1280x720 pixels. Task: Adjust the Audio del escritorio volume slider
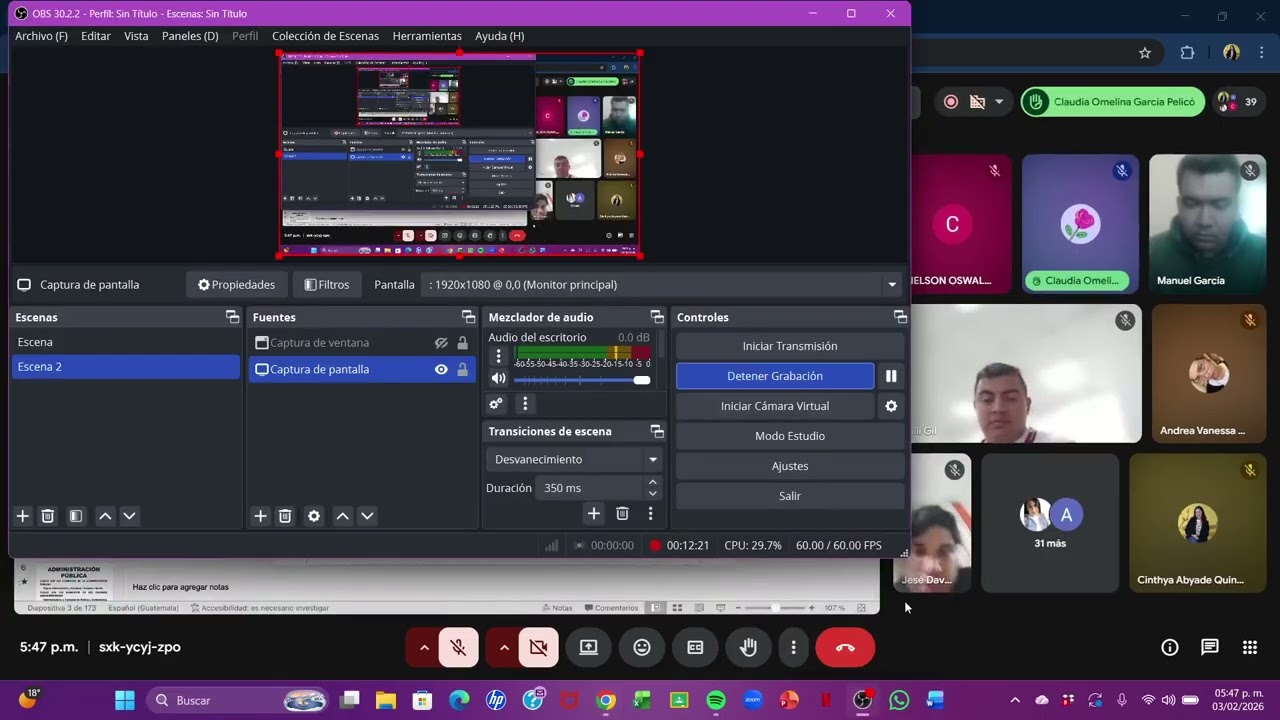[582, 379]
